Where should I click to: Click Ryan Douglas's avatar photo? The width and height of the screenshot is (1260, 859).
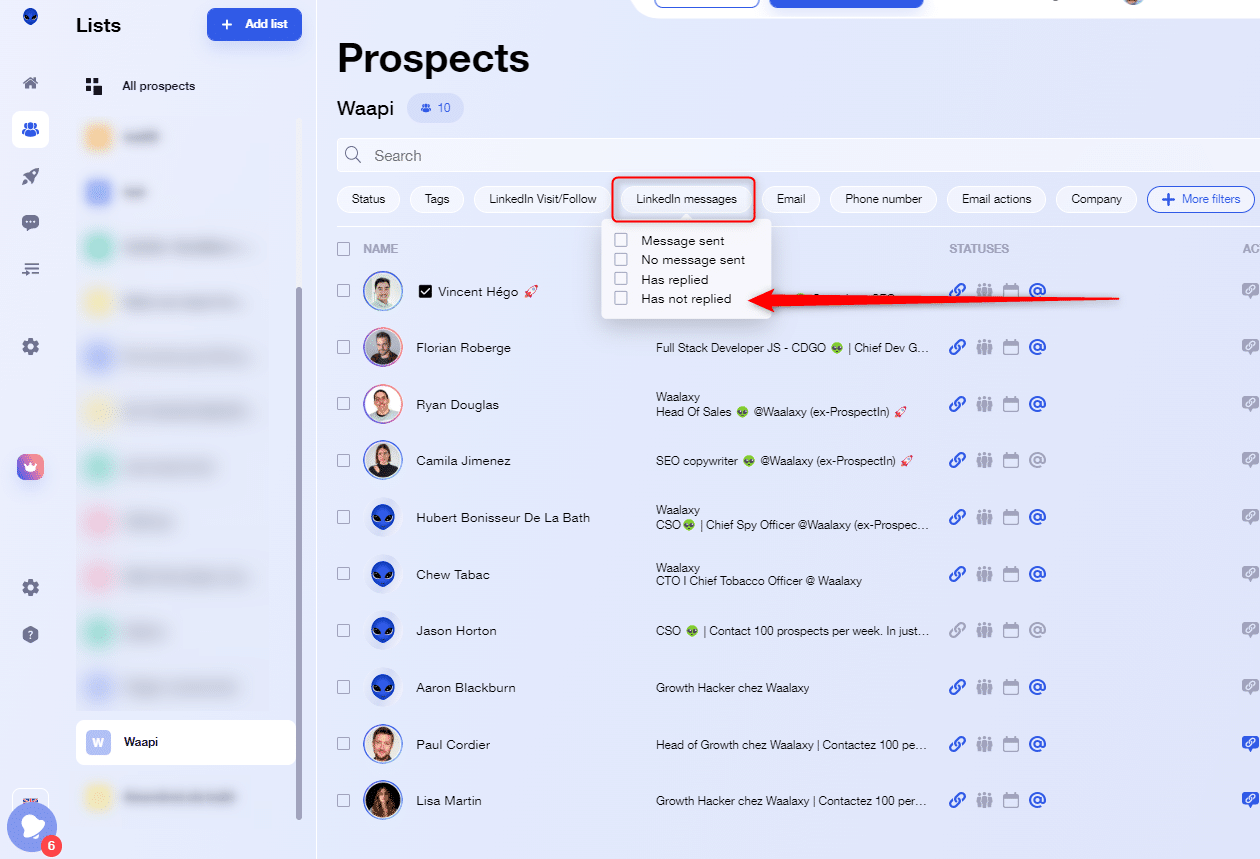click(383, 404)
